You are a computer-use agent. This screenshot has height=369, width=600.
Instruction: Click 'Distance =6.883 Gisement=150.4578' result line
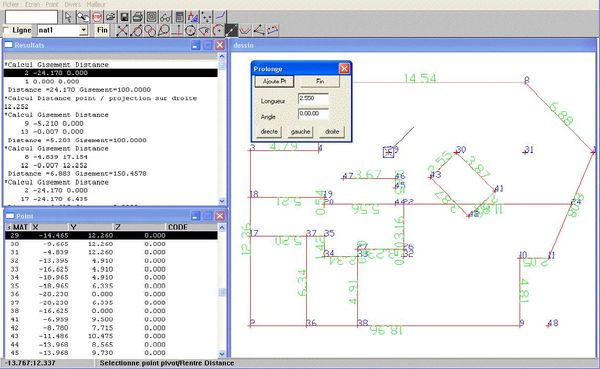coord(77,174)
